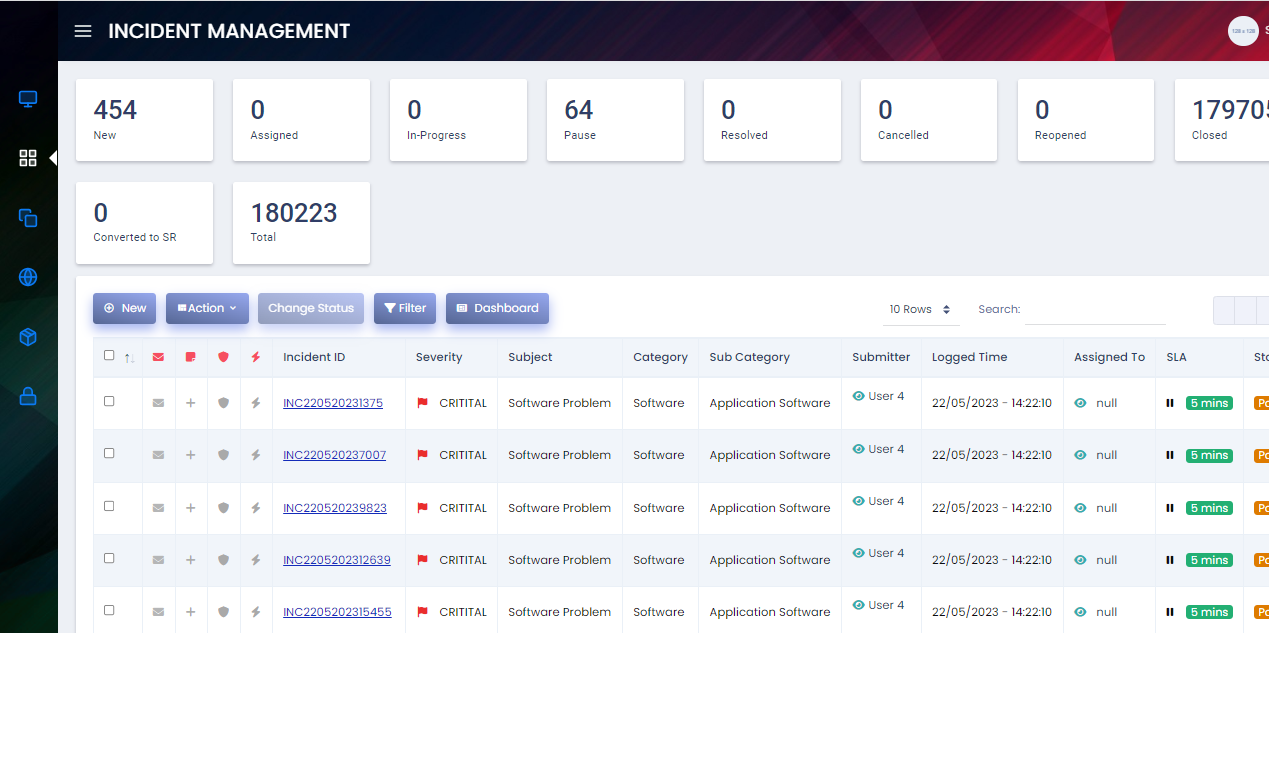Open the copy/duplicate sidebar icon
The height and width of the screenshot is (760, 1270).
click(28, 217)
